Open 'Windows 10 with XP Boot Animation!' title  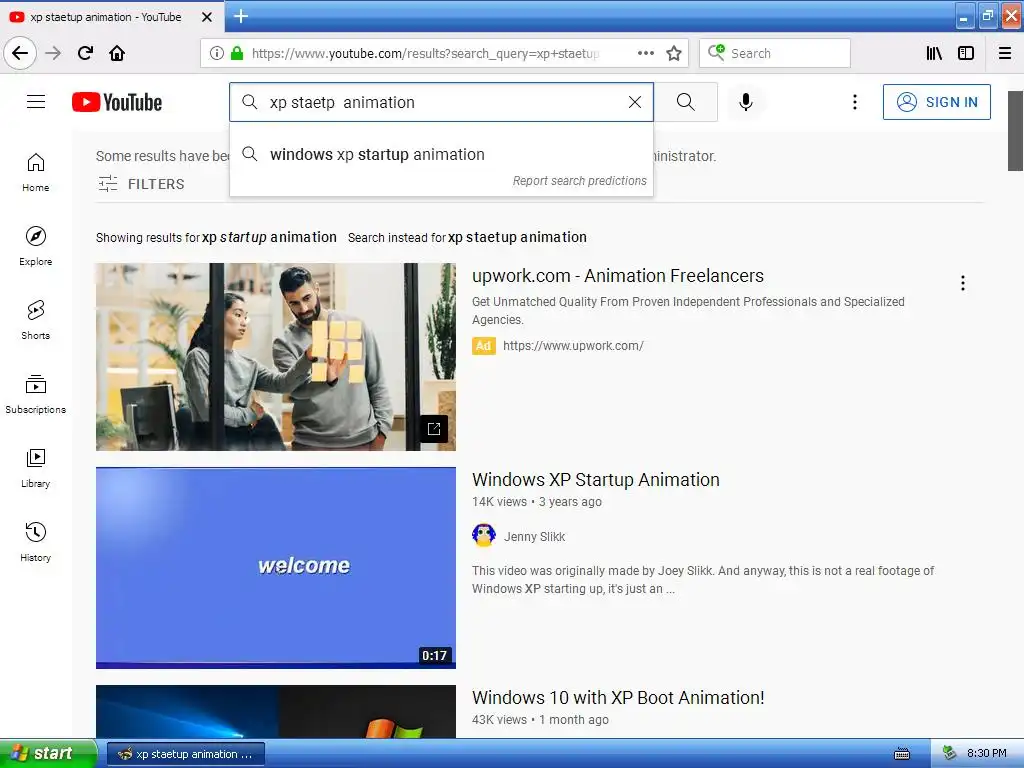(x=618, y=697)
